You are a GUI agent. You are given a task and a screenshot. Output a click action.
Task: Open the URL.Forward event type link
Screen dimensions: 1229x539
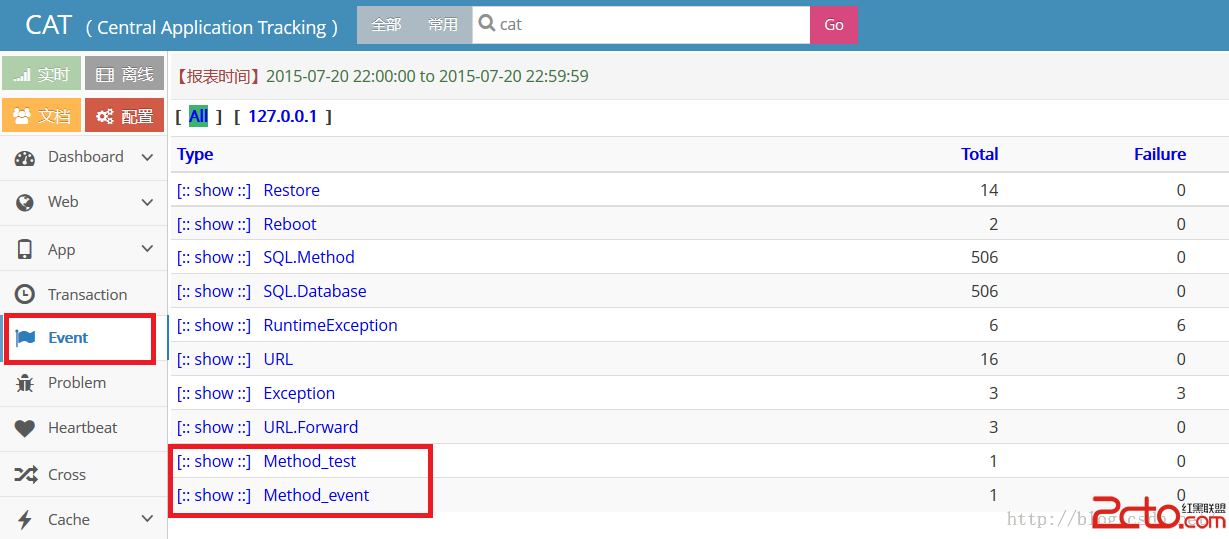point(311,427)
